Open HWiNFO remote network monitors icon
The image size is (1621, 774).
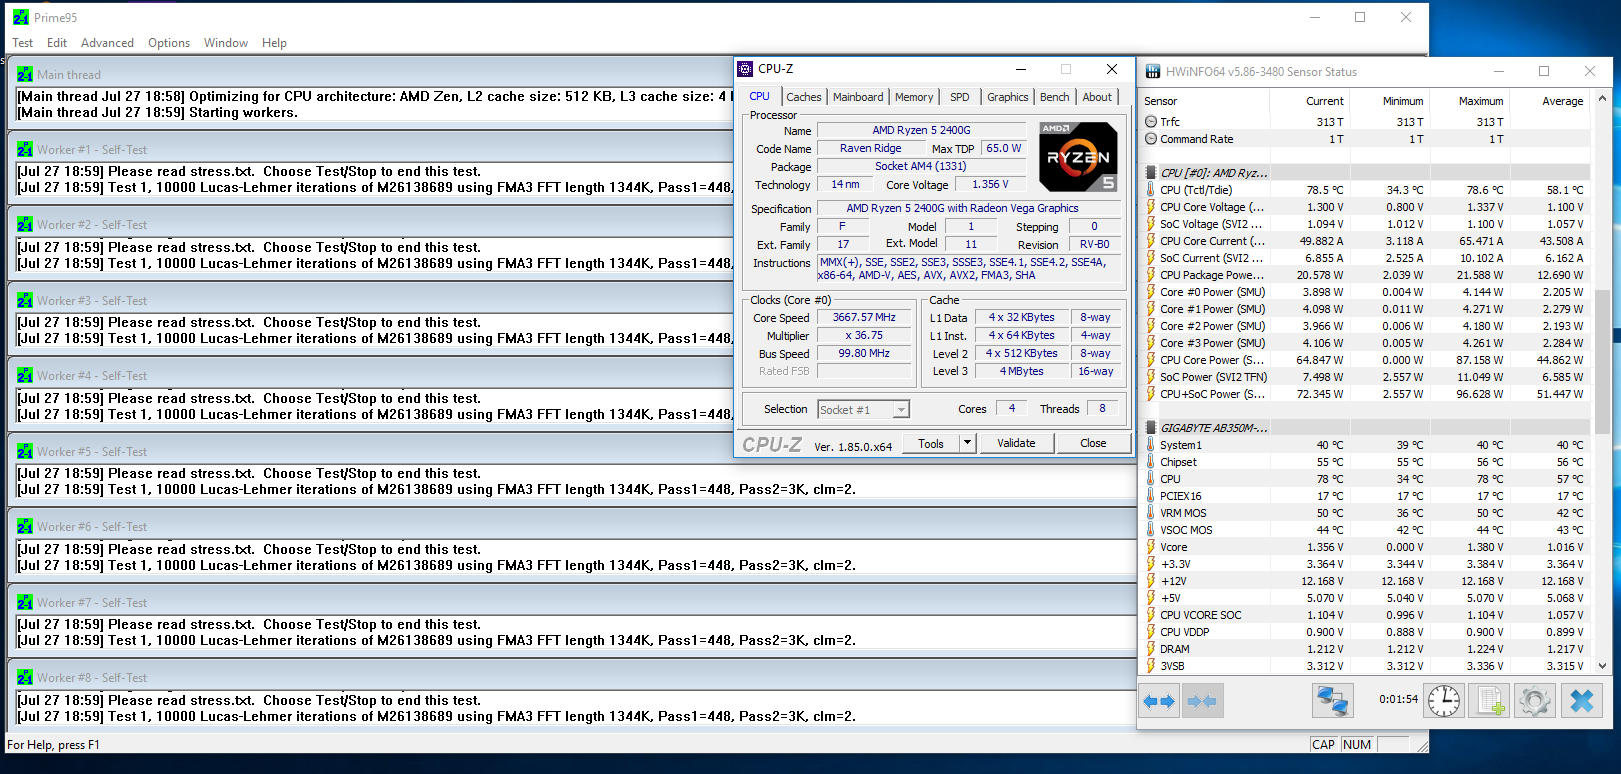[1333, 701]
